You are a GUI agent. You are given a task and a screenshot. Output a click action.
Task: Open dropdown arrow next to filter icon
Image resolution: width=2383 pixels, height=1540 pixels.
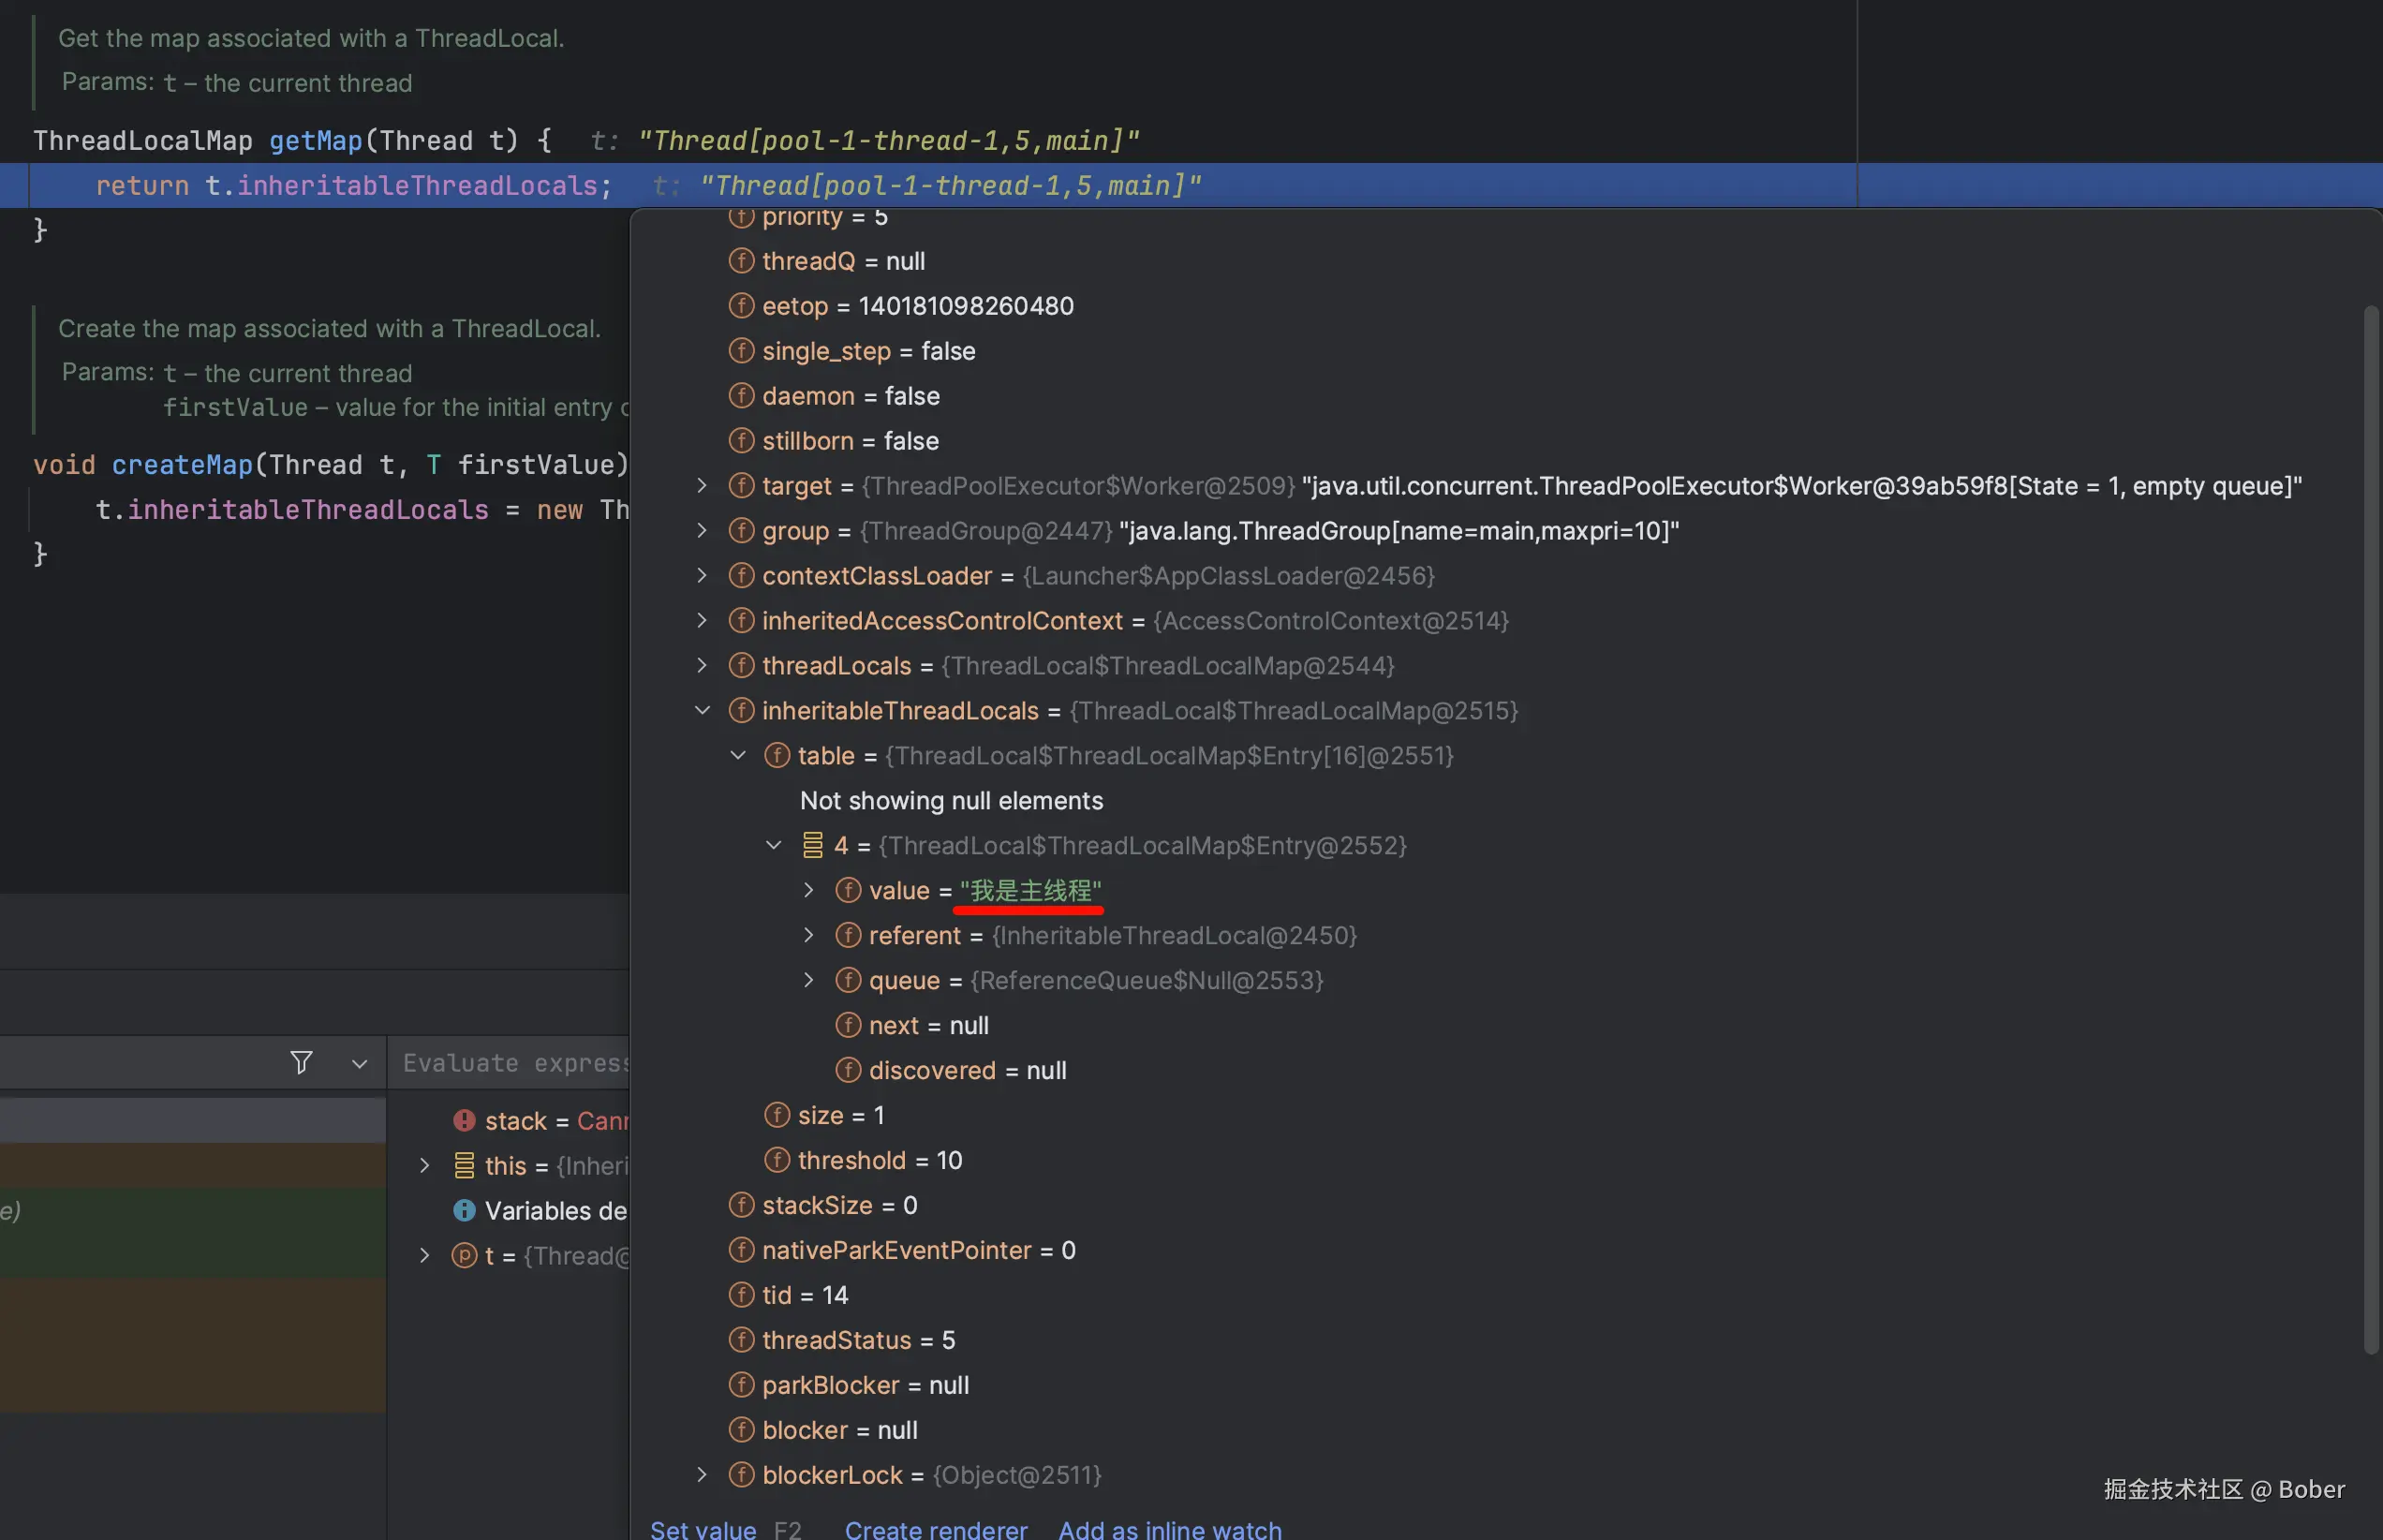(x=359, y=1063)
